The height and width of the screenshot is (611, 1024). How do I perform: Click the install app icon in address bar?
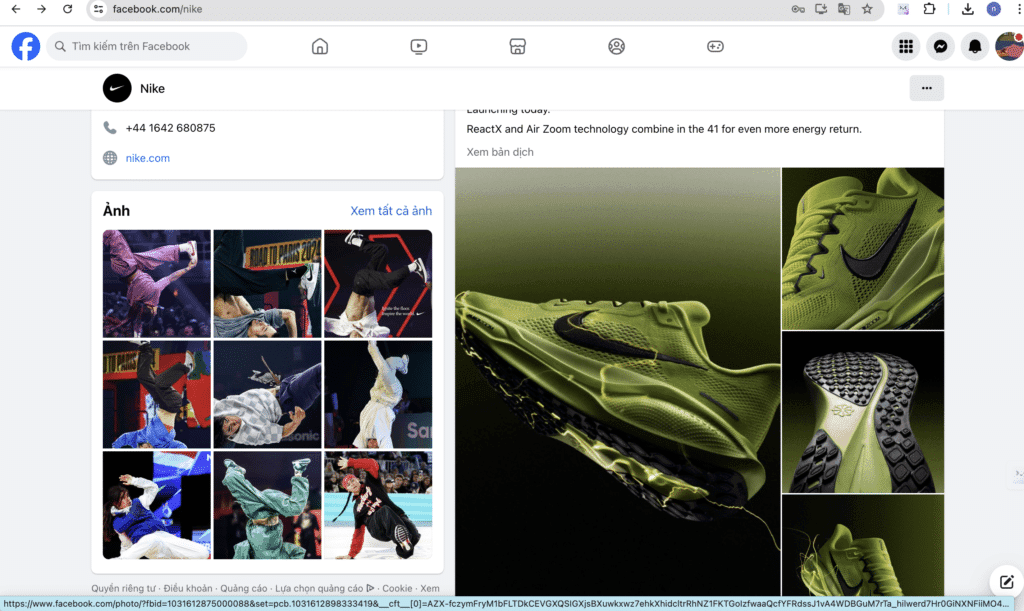pos(821,9)
